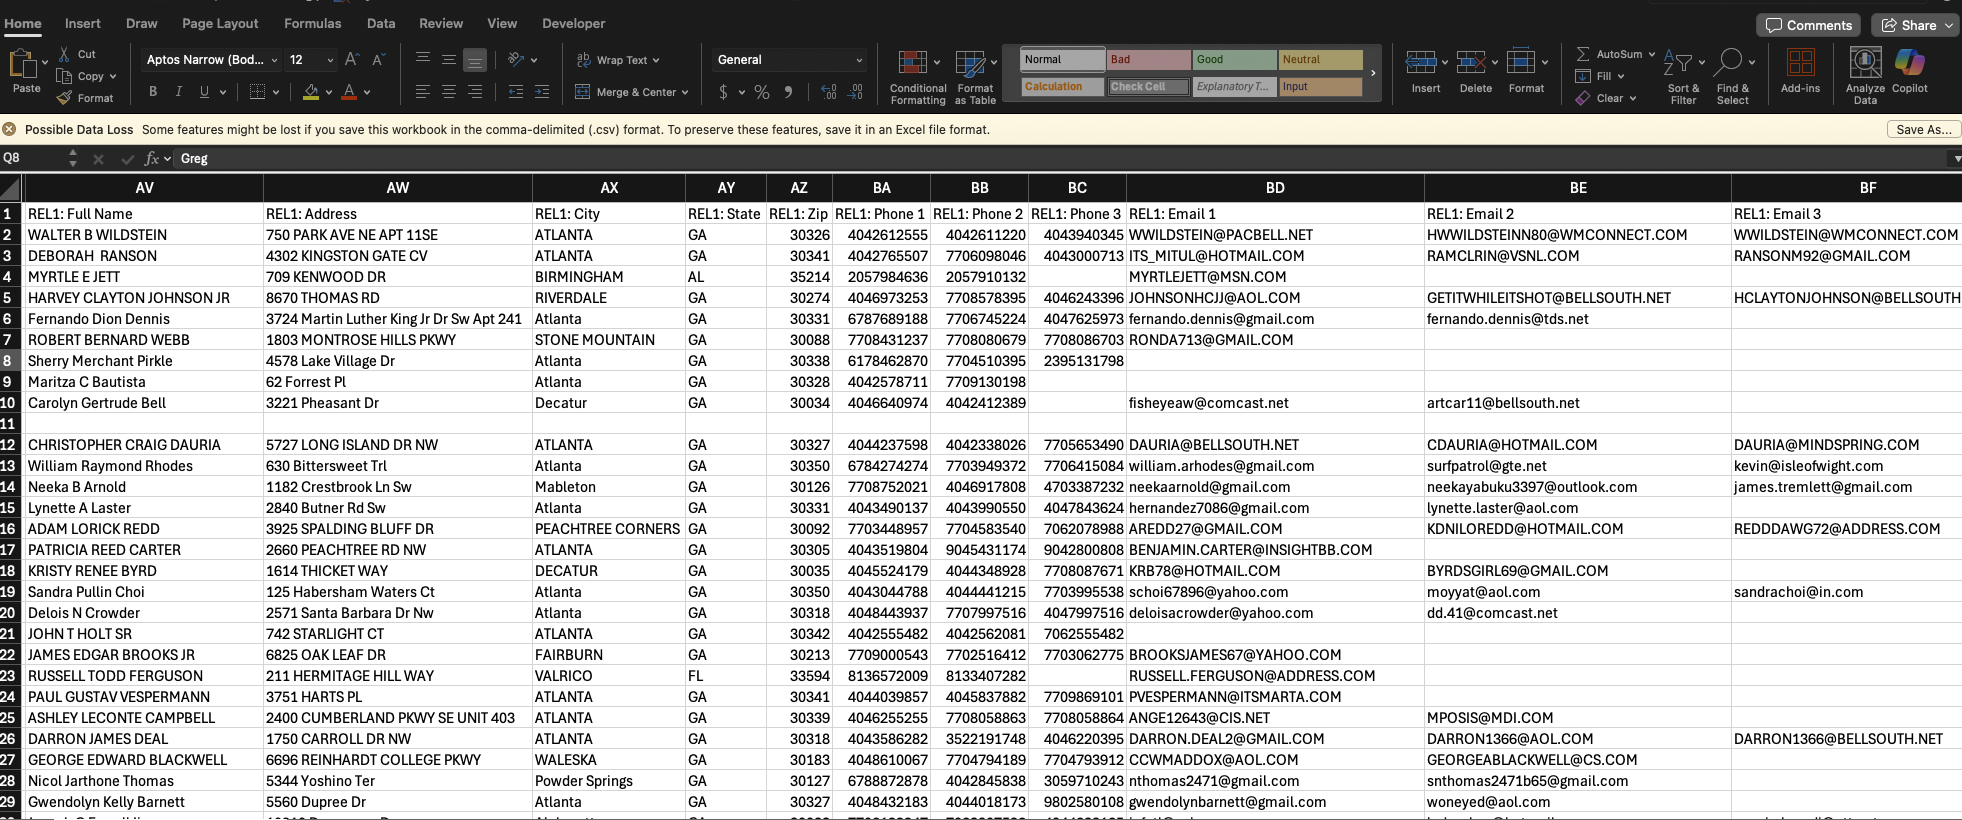Click the Format painter brush icon
The height and width of the screenshot is (820, 1962).
65,98
